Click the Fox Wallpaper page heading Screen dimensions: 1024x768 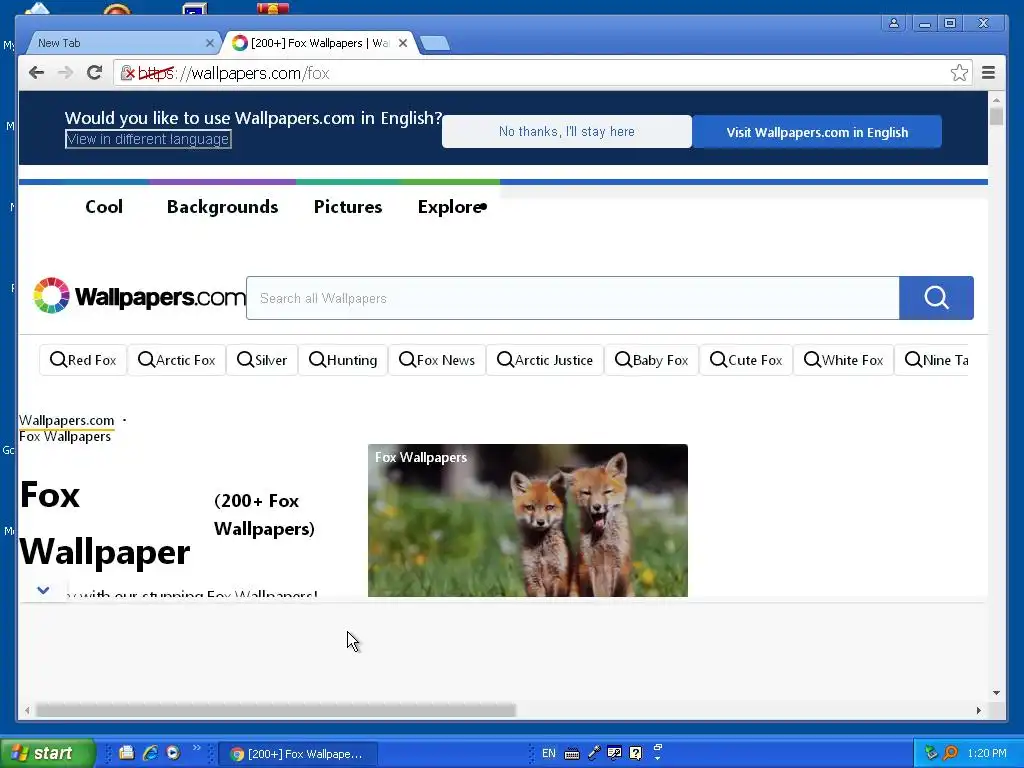(104, 523)
